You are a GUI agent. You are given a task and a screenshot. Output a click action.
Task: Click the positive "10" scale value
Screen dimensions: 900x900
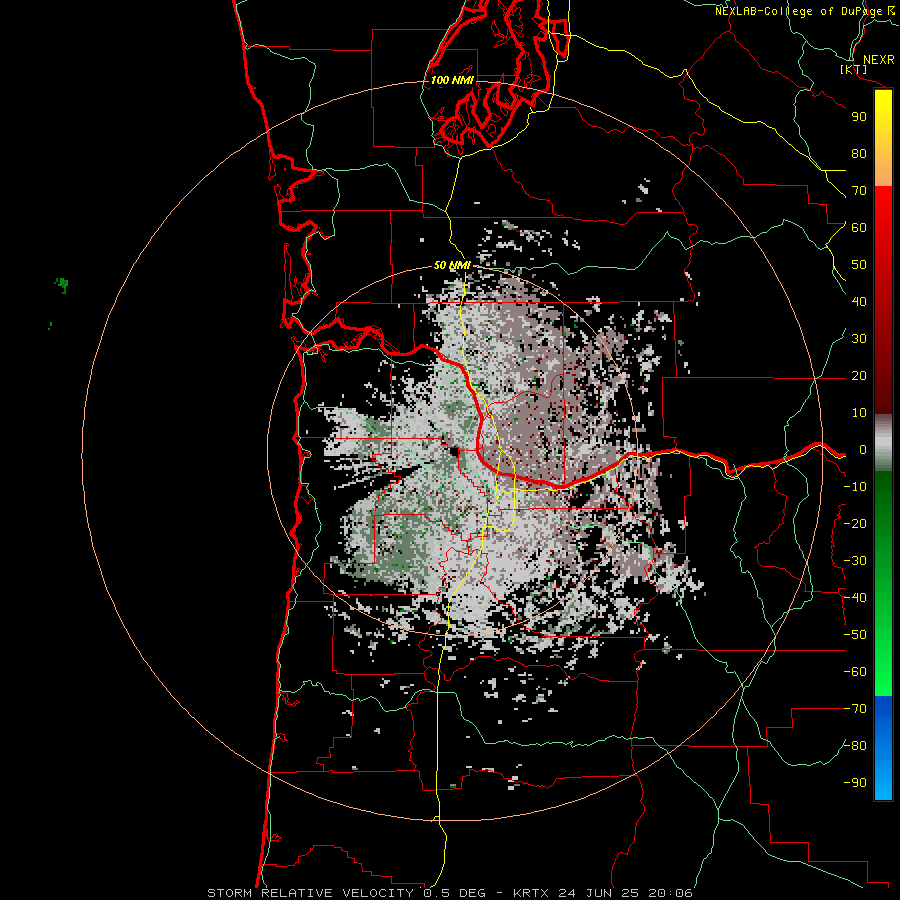click(859, 413)
